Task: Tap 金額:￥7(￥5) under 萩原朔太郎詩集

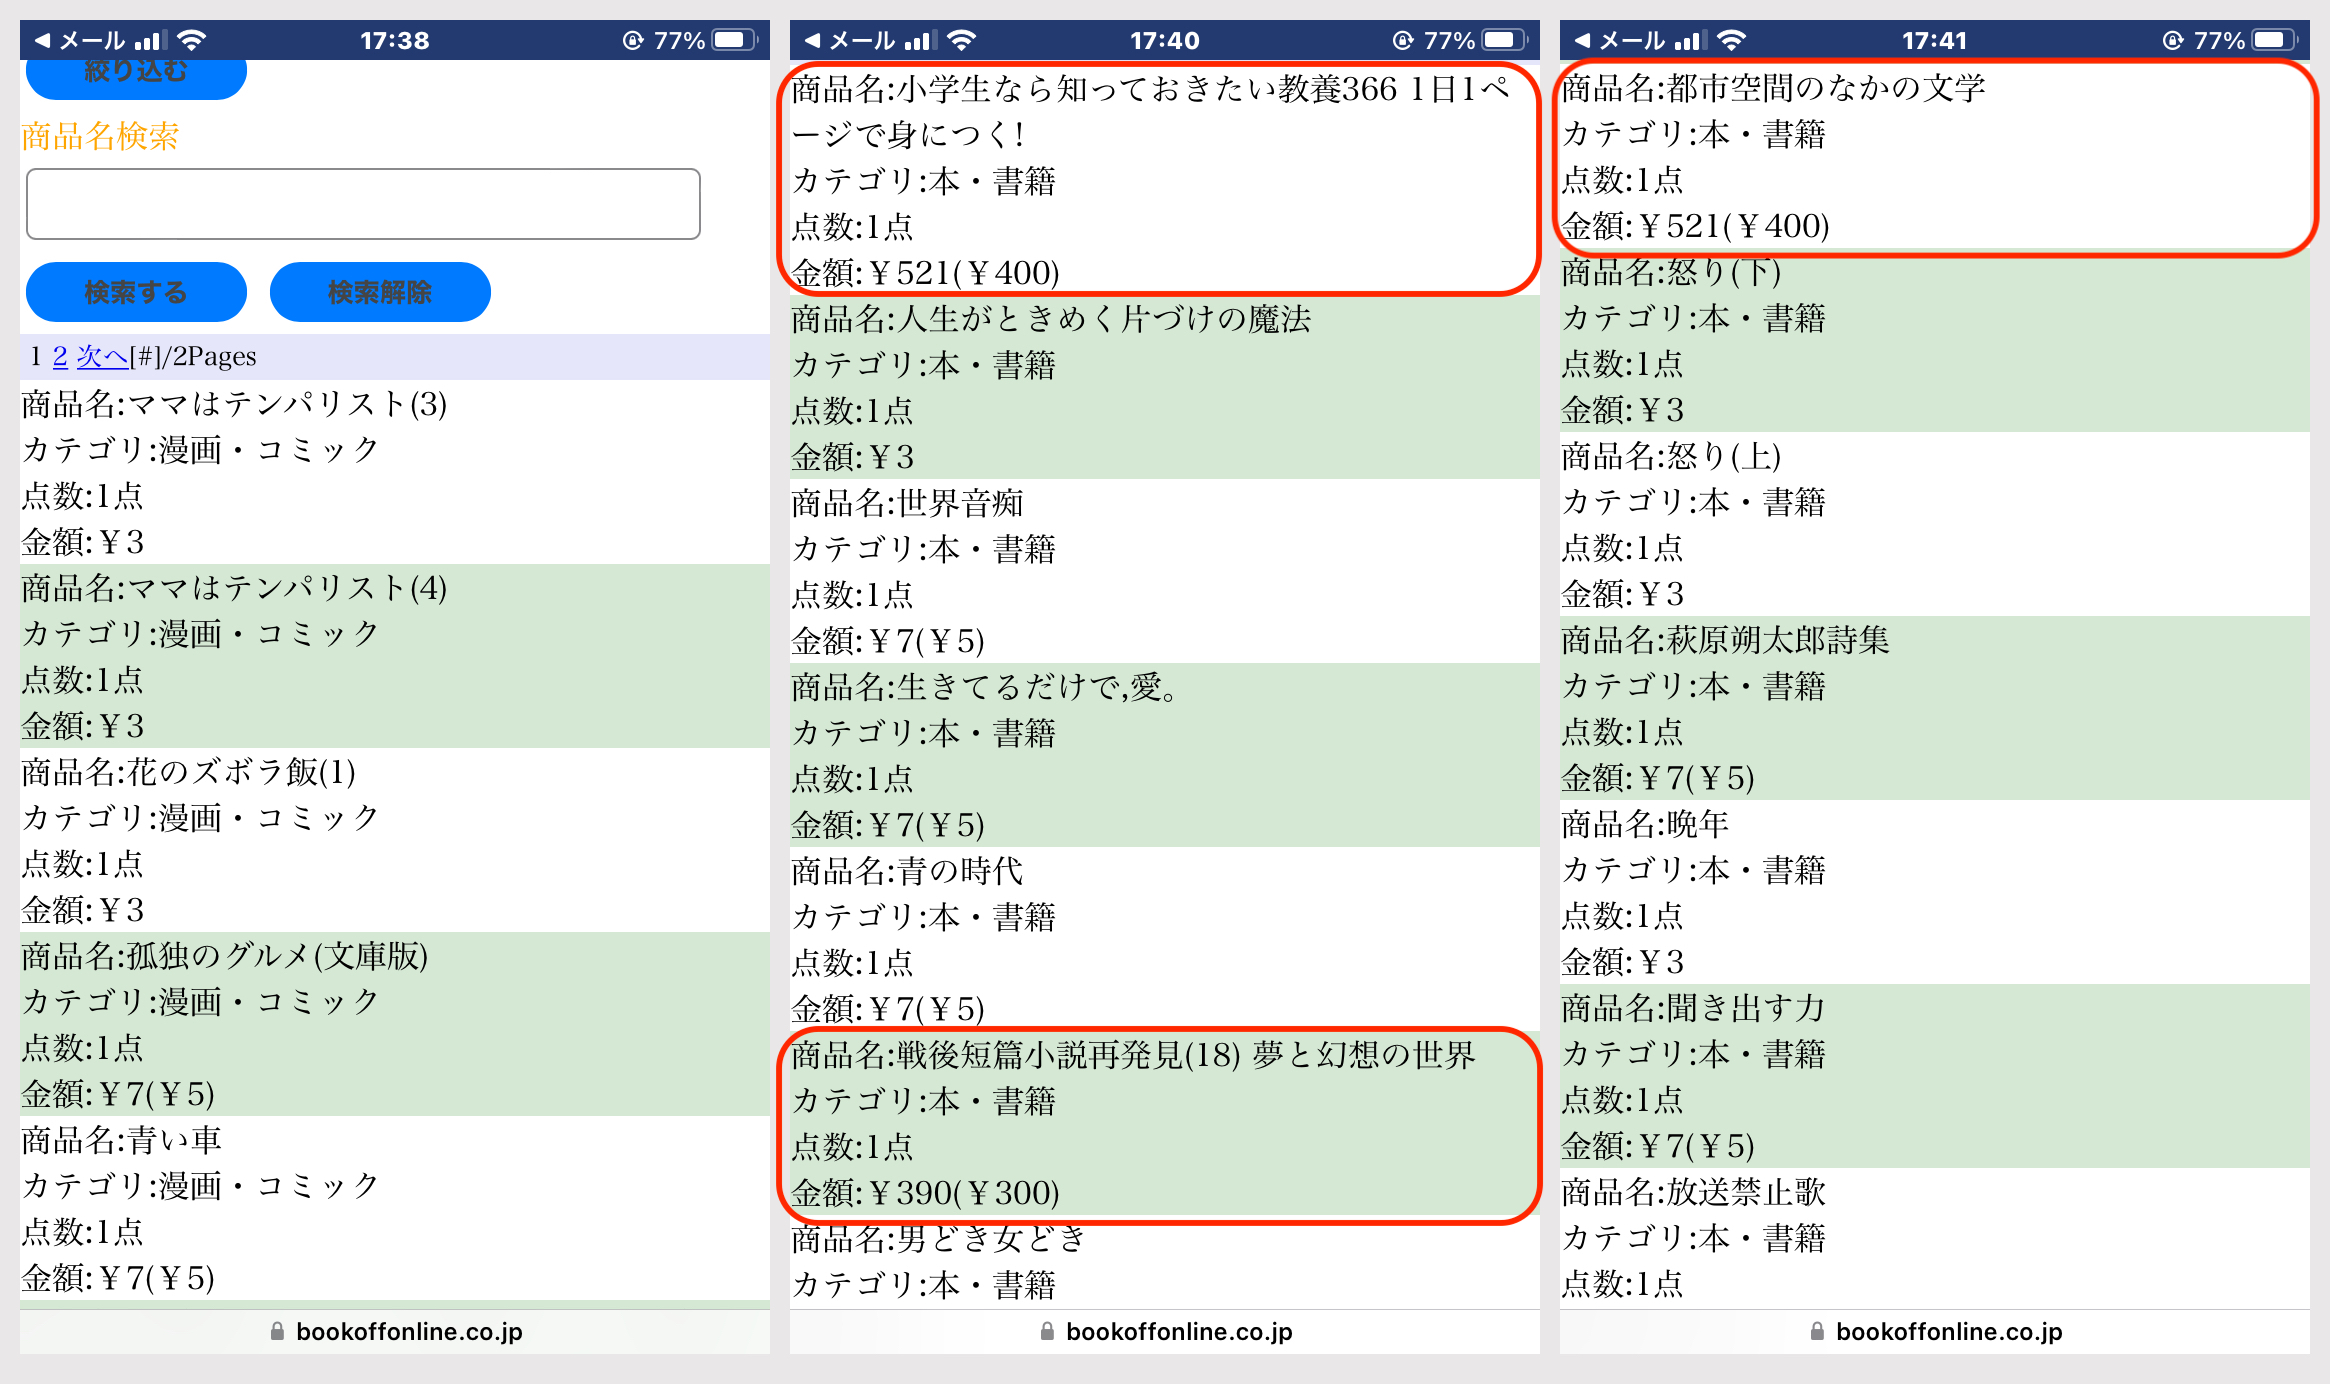Action: tap(1658, 777)
